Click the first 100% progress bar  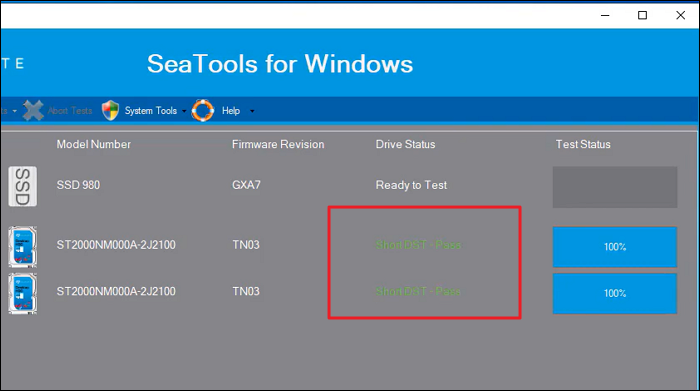[x=615, y=247]
